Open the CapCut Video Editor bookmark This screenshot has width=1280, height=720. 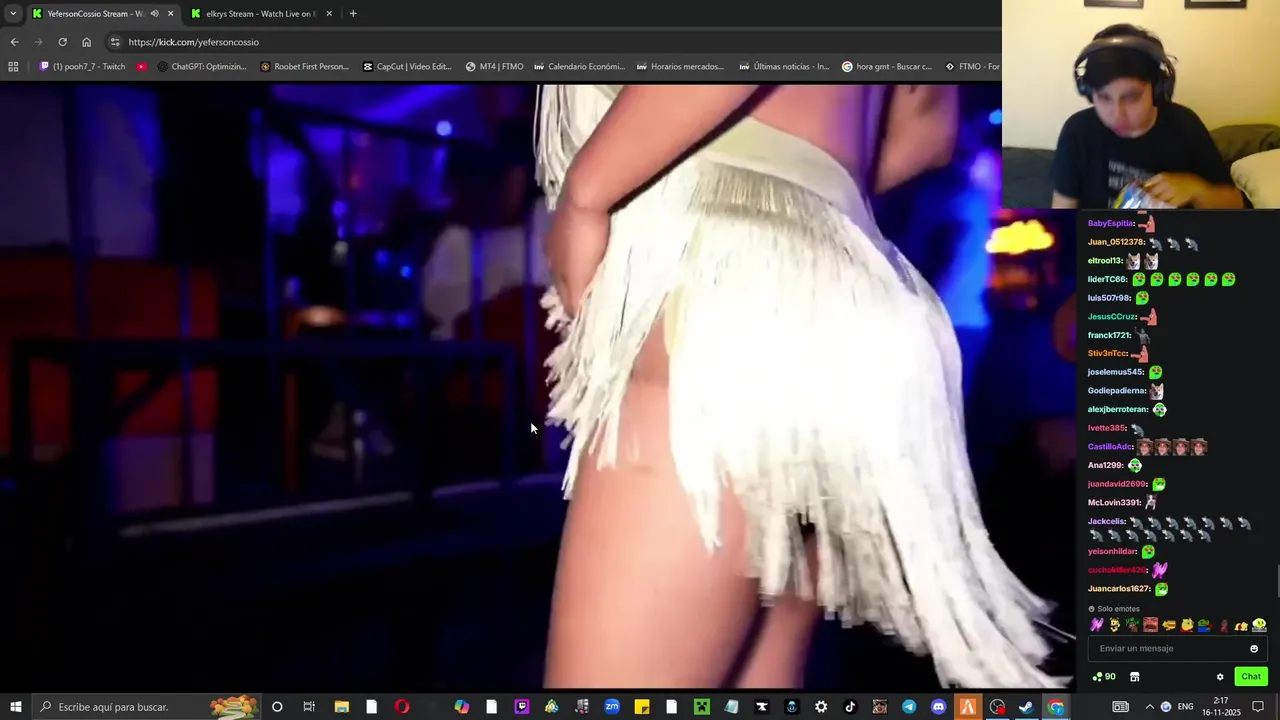click(x=407, y=67)
